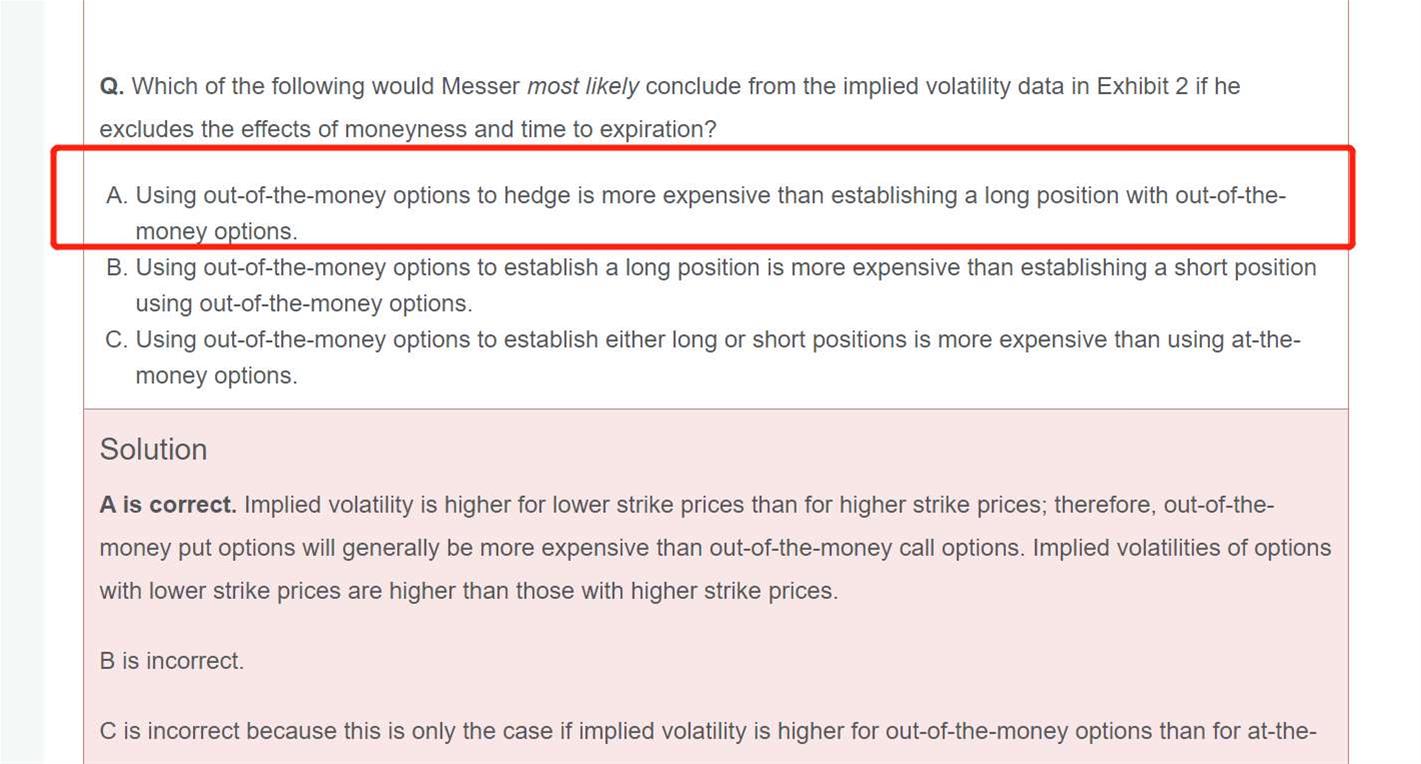Click the "B." letter marker of second option
1421x764 pixels.
(116, 268)
